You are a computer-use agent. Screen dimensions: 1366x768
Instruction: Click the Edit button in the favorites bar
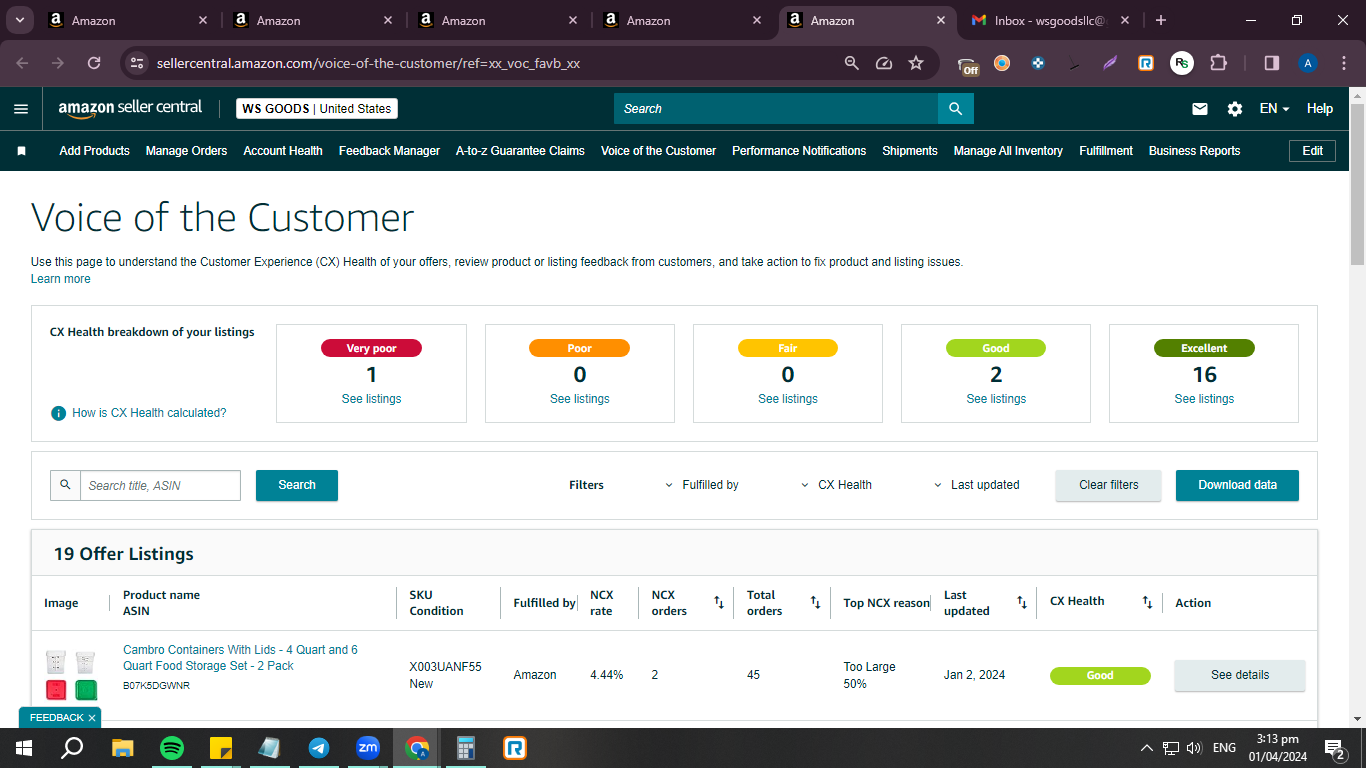(x=1313, y=151)
